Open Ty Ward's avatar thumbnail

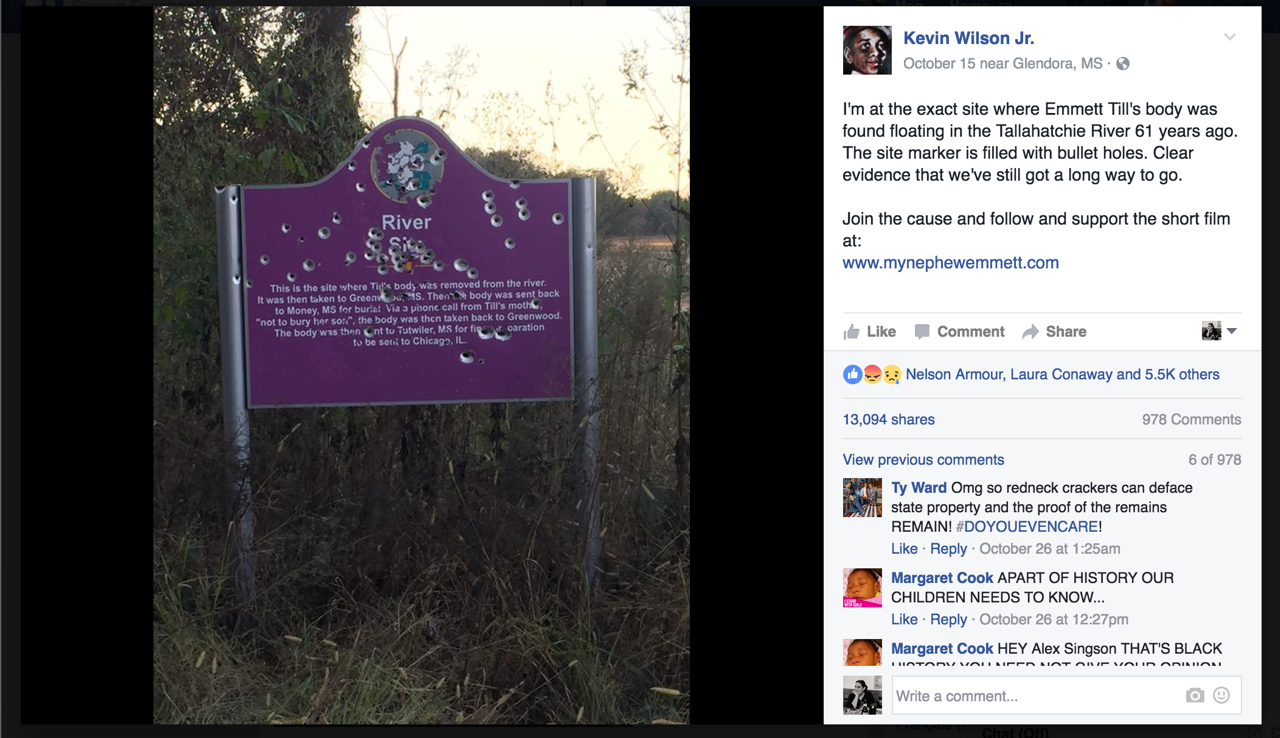pyautogui.click(x=862, y=498)
